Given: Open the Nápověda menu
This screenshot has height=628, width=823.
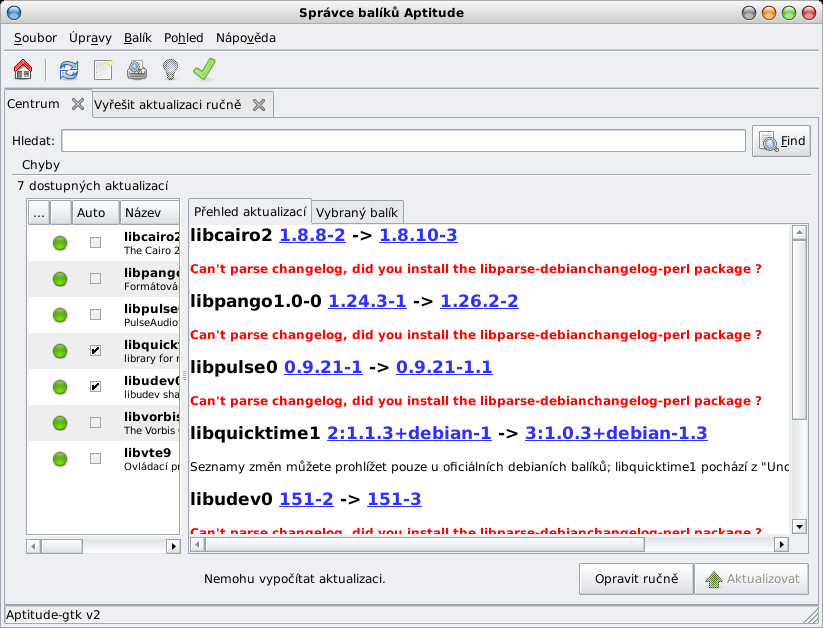Looking at the screenshot, I should [246, 38].
